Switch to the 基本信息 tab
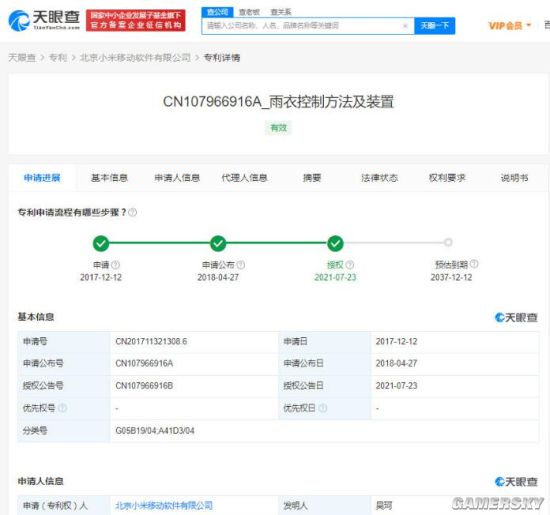 (x=109, y=178)
